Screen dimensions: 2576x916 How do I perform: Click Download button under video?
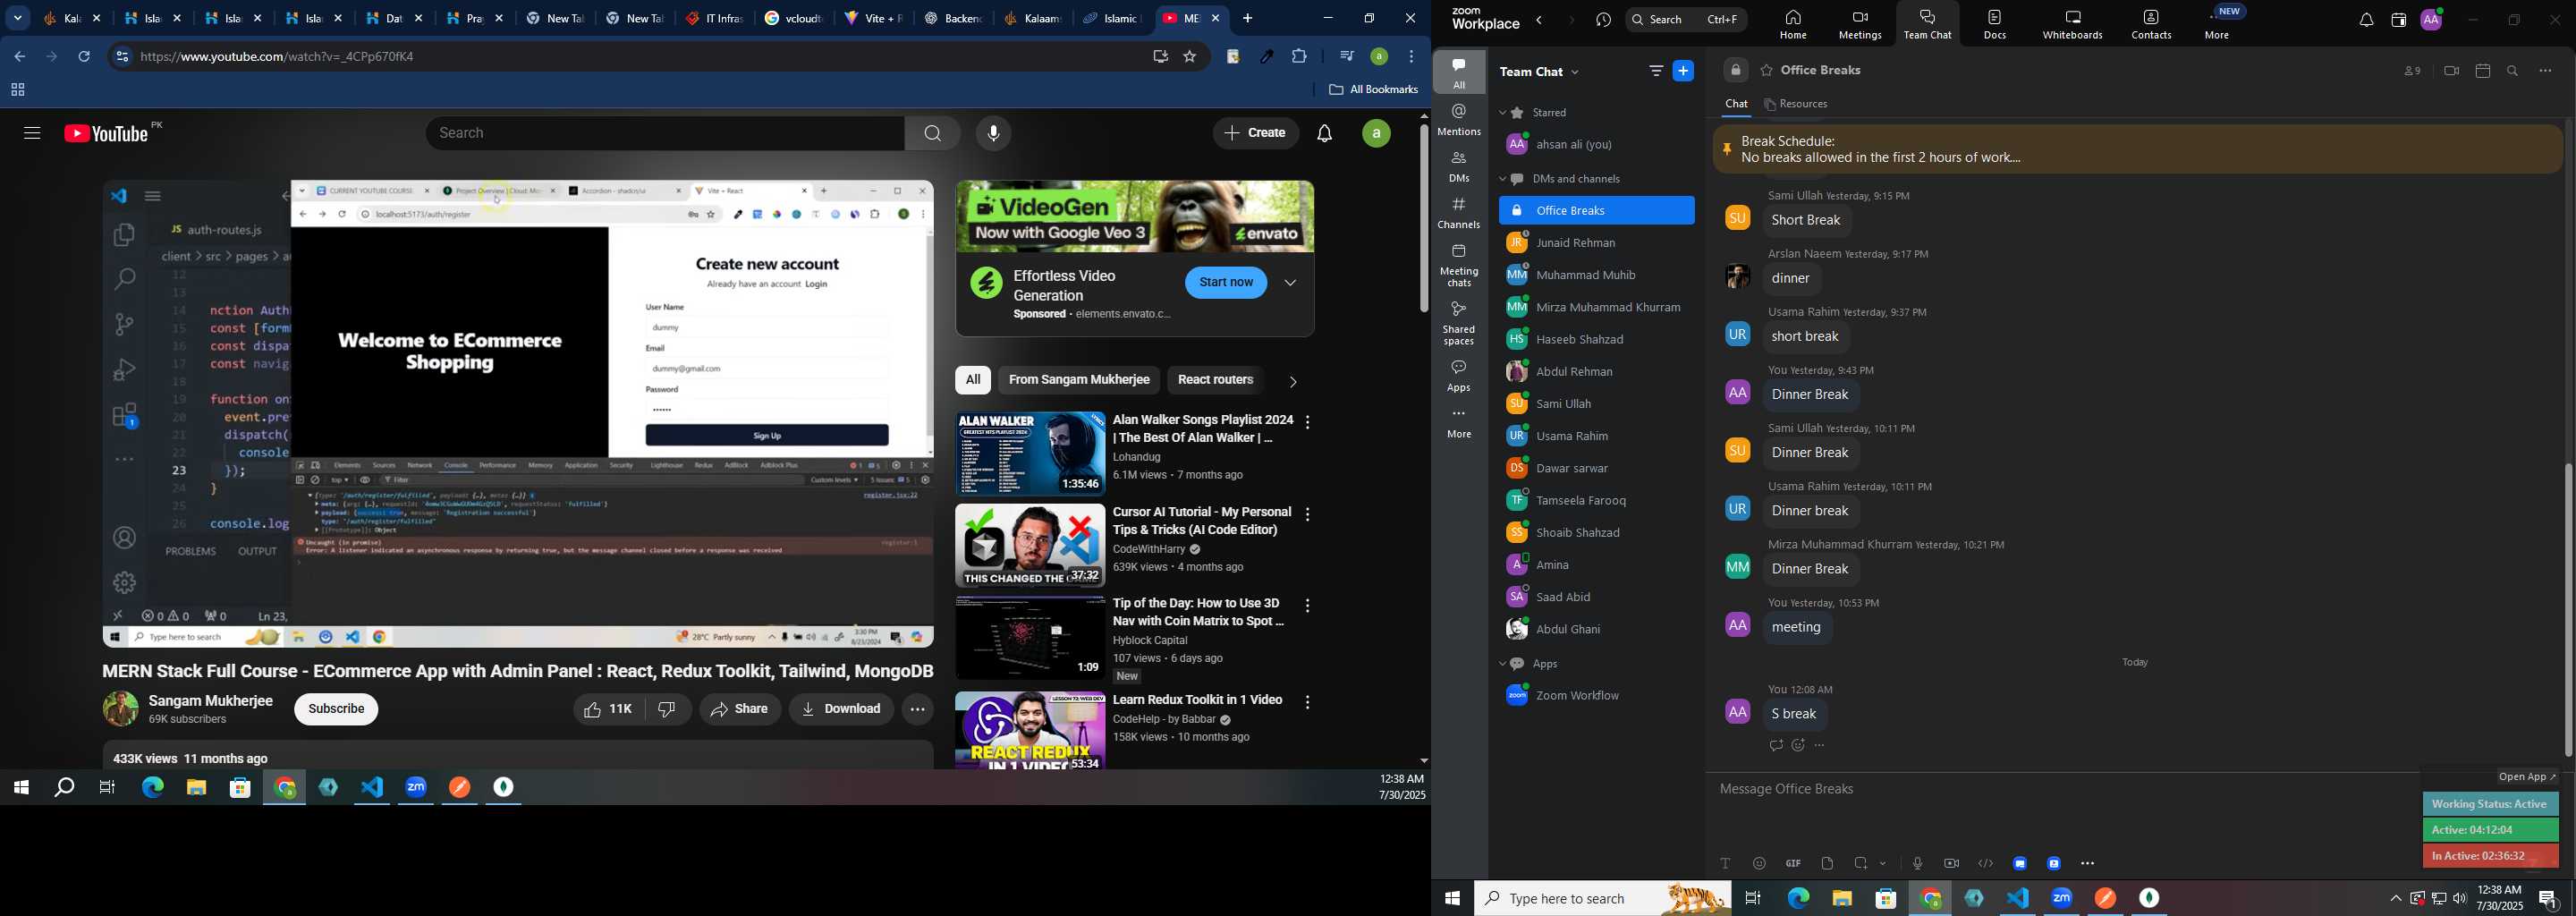[841, 709]
